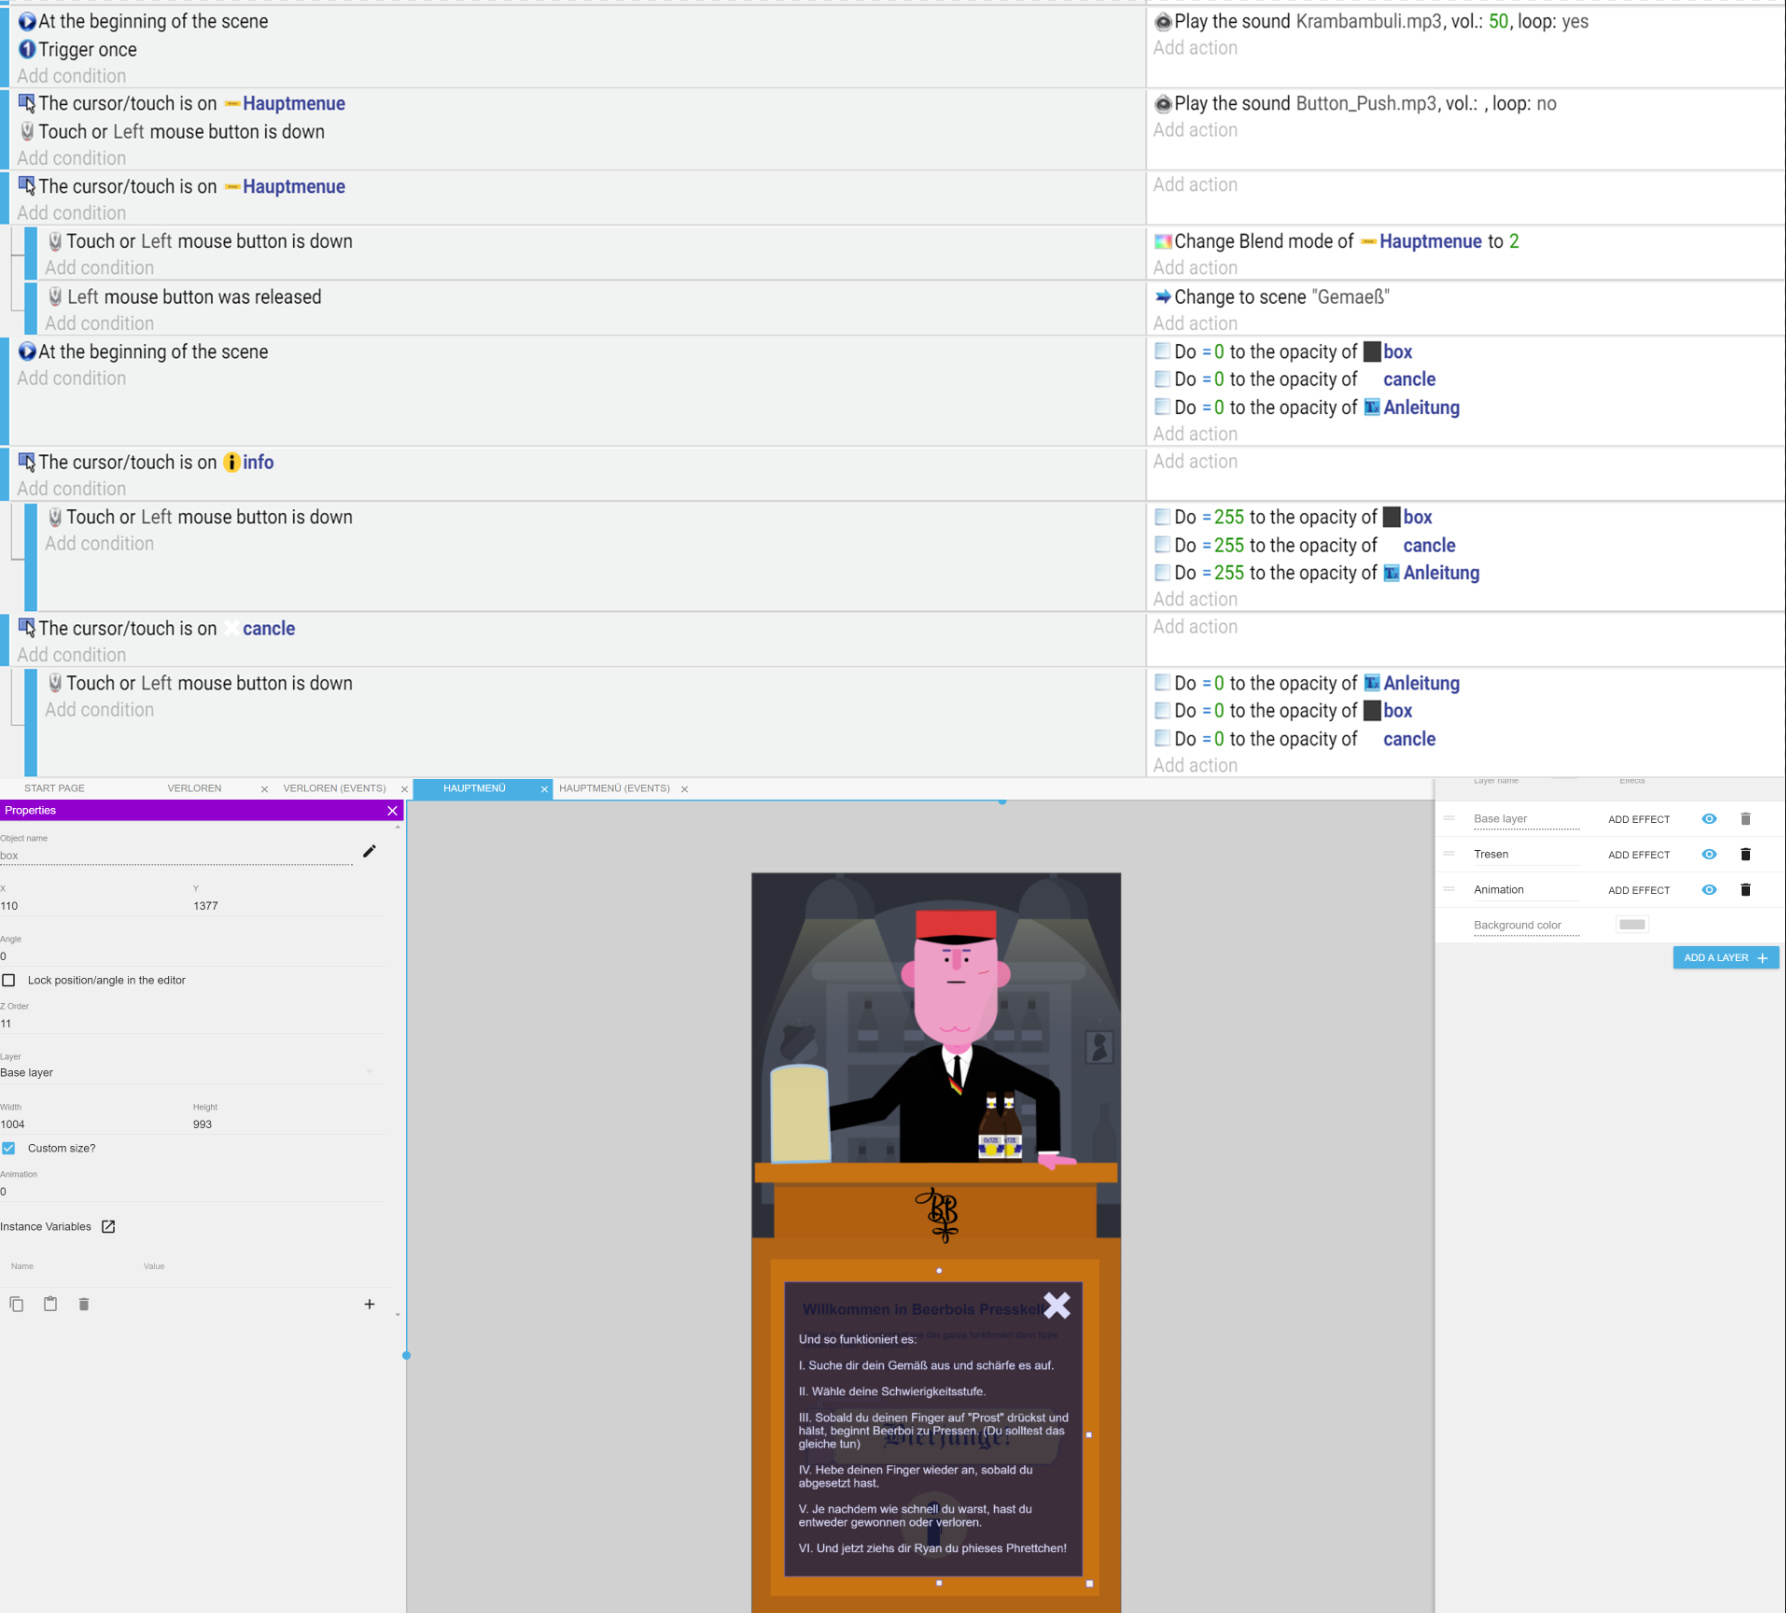This screenshot has width=1786, height=1613.
Task: Add an instance variable with plus icon
Action: point(369,1304)
